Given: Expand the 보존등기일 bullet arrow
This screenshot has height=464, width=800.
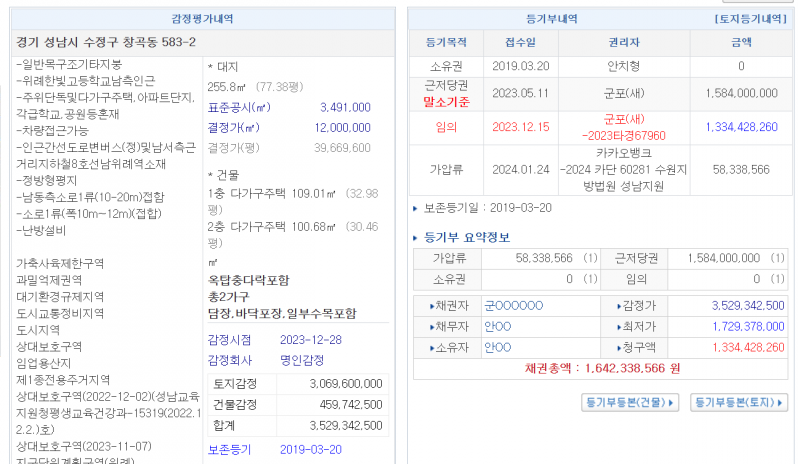Looking at the screenshot, I should (x=417, y=208).
